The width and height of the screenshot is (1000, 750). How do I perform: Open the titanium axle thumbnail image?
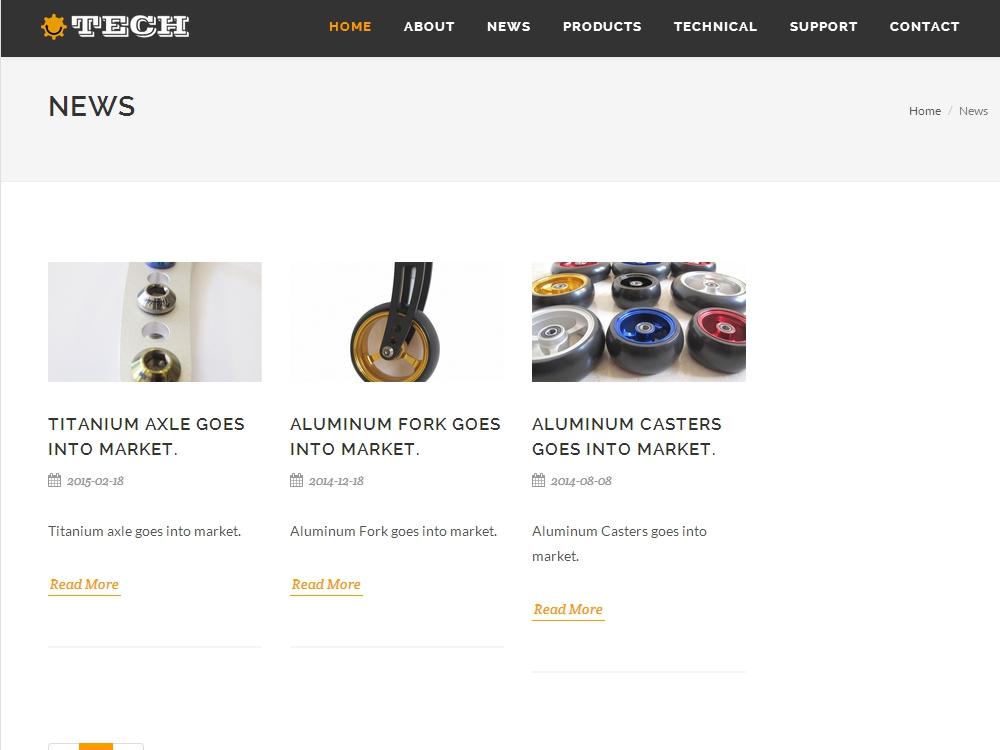[x=155, y=322]
